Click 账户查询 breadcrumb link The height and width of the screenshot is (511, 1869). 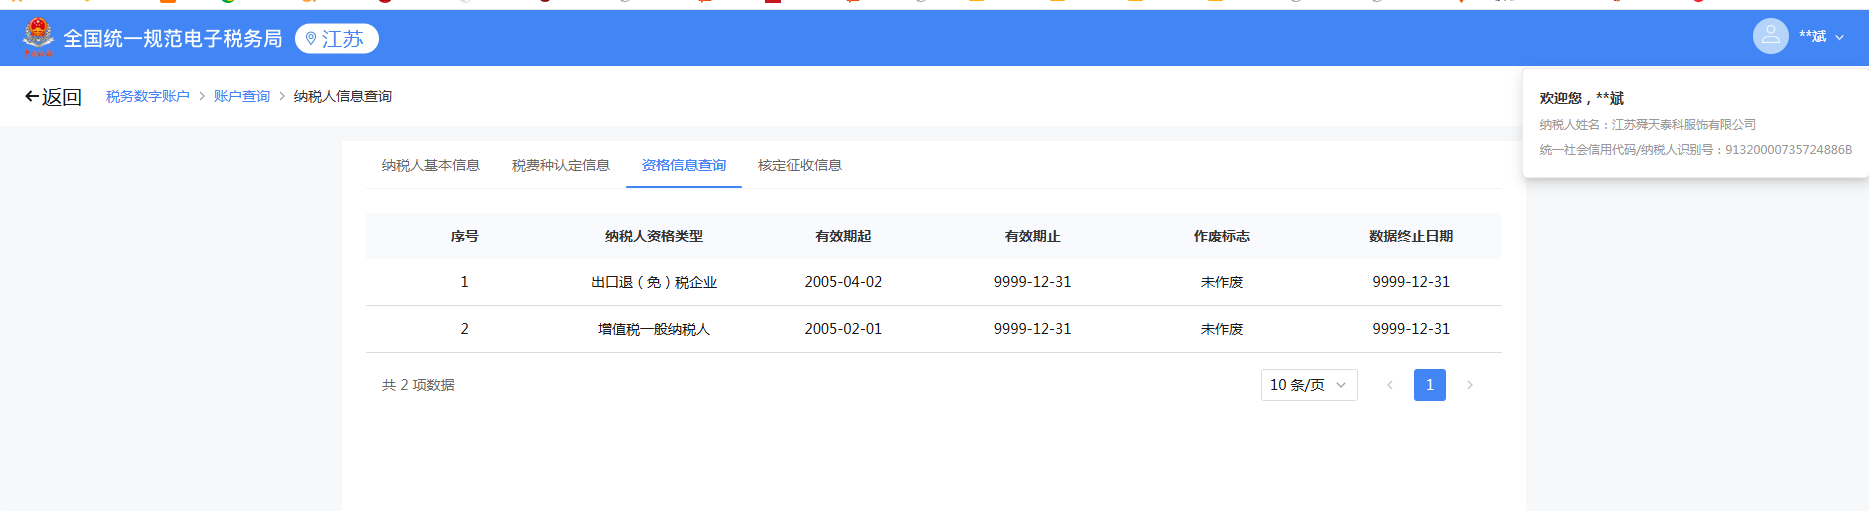(x=241, y=97)
